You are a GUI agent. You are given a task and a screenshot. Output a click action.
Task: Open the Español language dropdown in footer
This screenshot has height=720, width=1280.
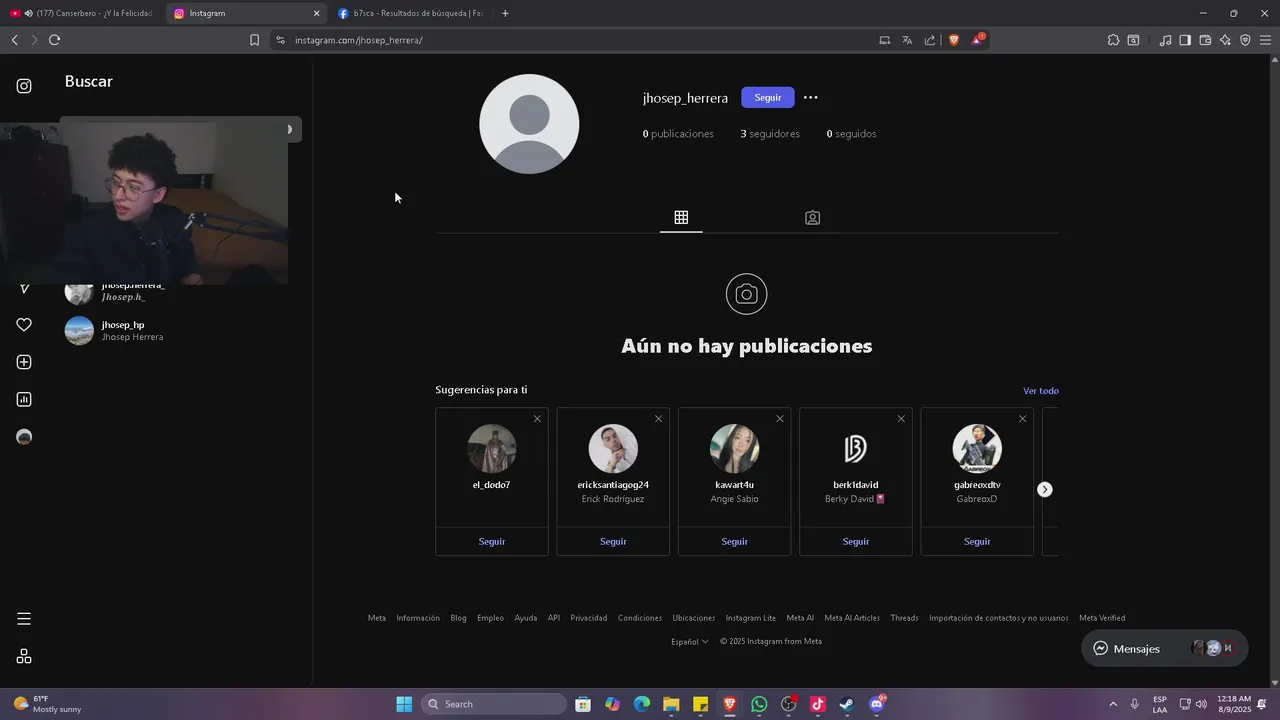tap(690, 642)
